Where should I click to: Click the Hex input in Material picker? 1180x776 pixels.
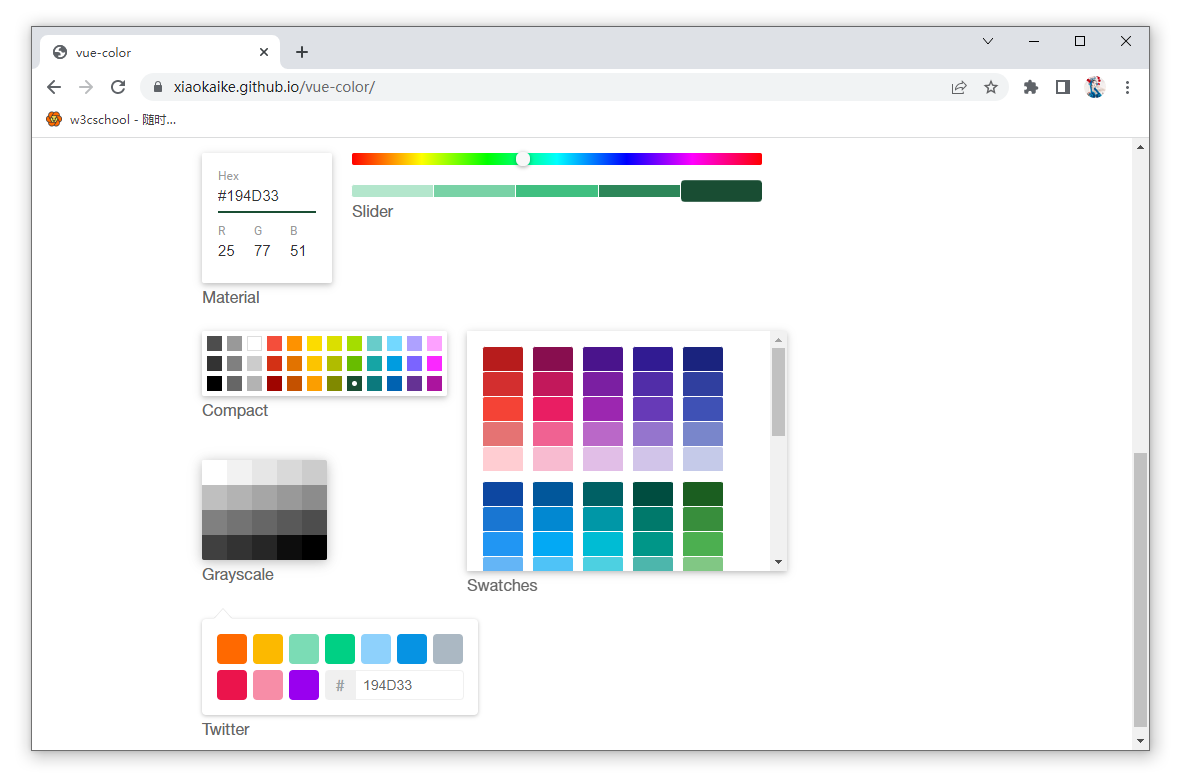click(266, 196)
